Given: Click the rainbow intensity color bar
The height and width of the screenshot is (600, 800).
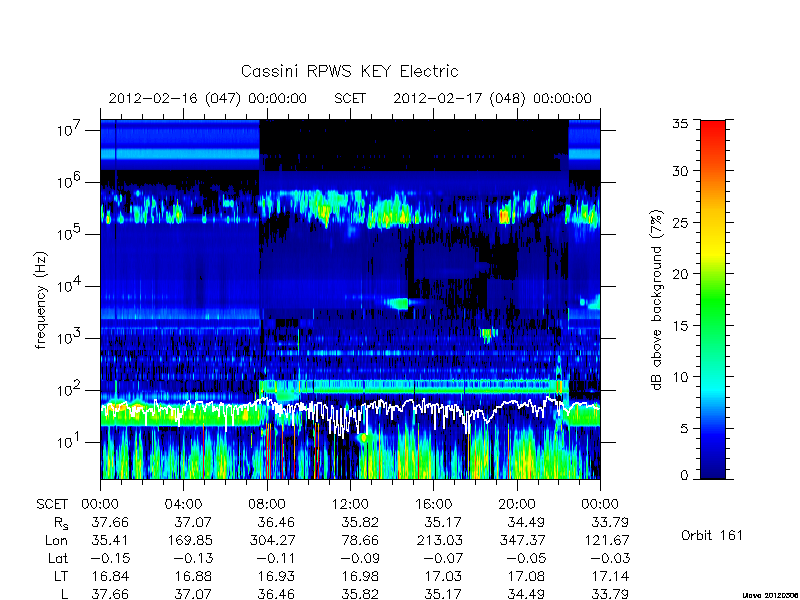Looking at the screenshot, I should 713,299.
